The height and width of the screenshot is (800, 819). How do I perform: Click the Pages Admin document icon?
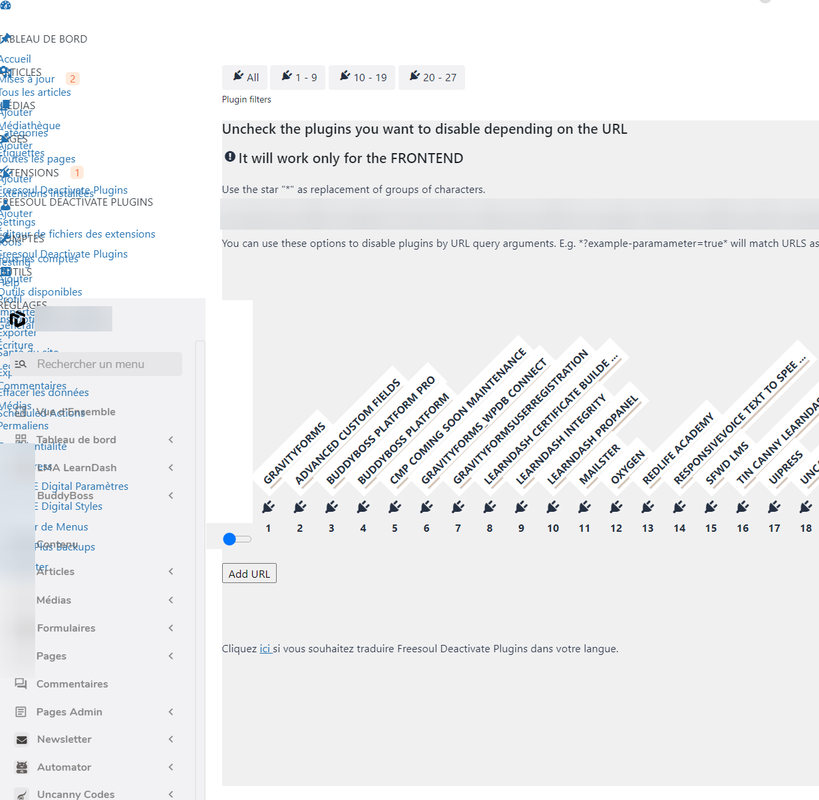[21, 712]
